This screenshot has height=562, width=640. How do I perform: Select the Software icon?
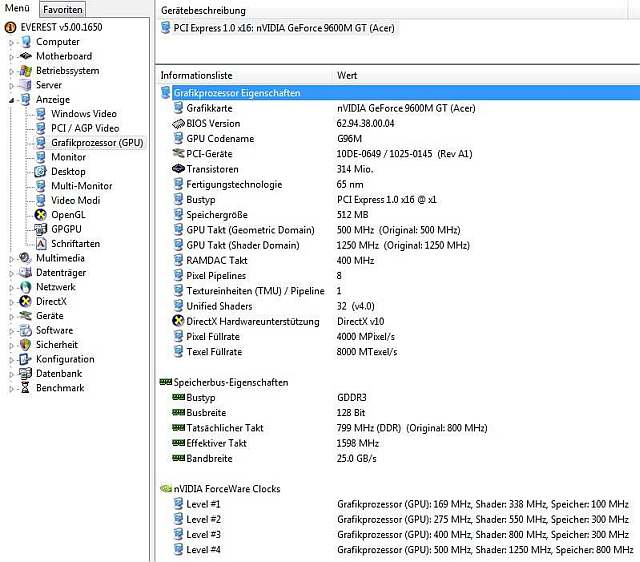pos(25,330)
